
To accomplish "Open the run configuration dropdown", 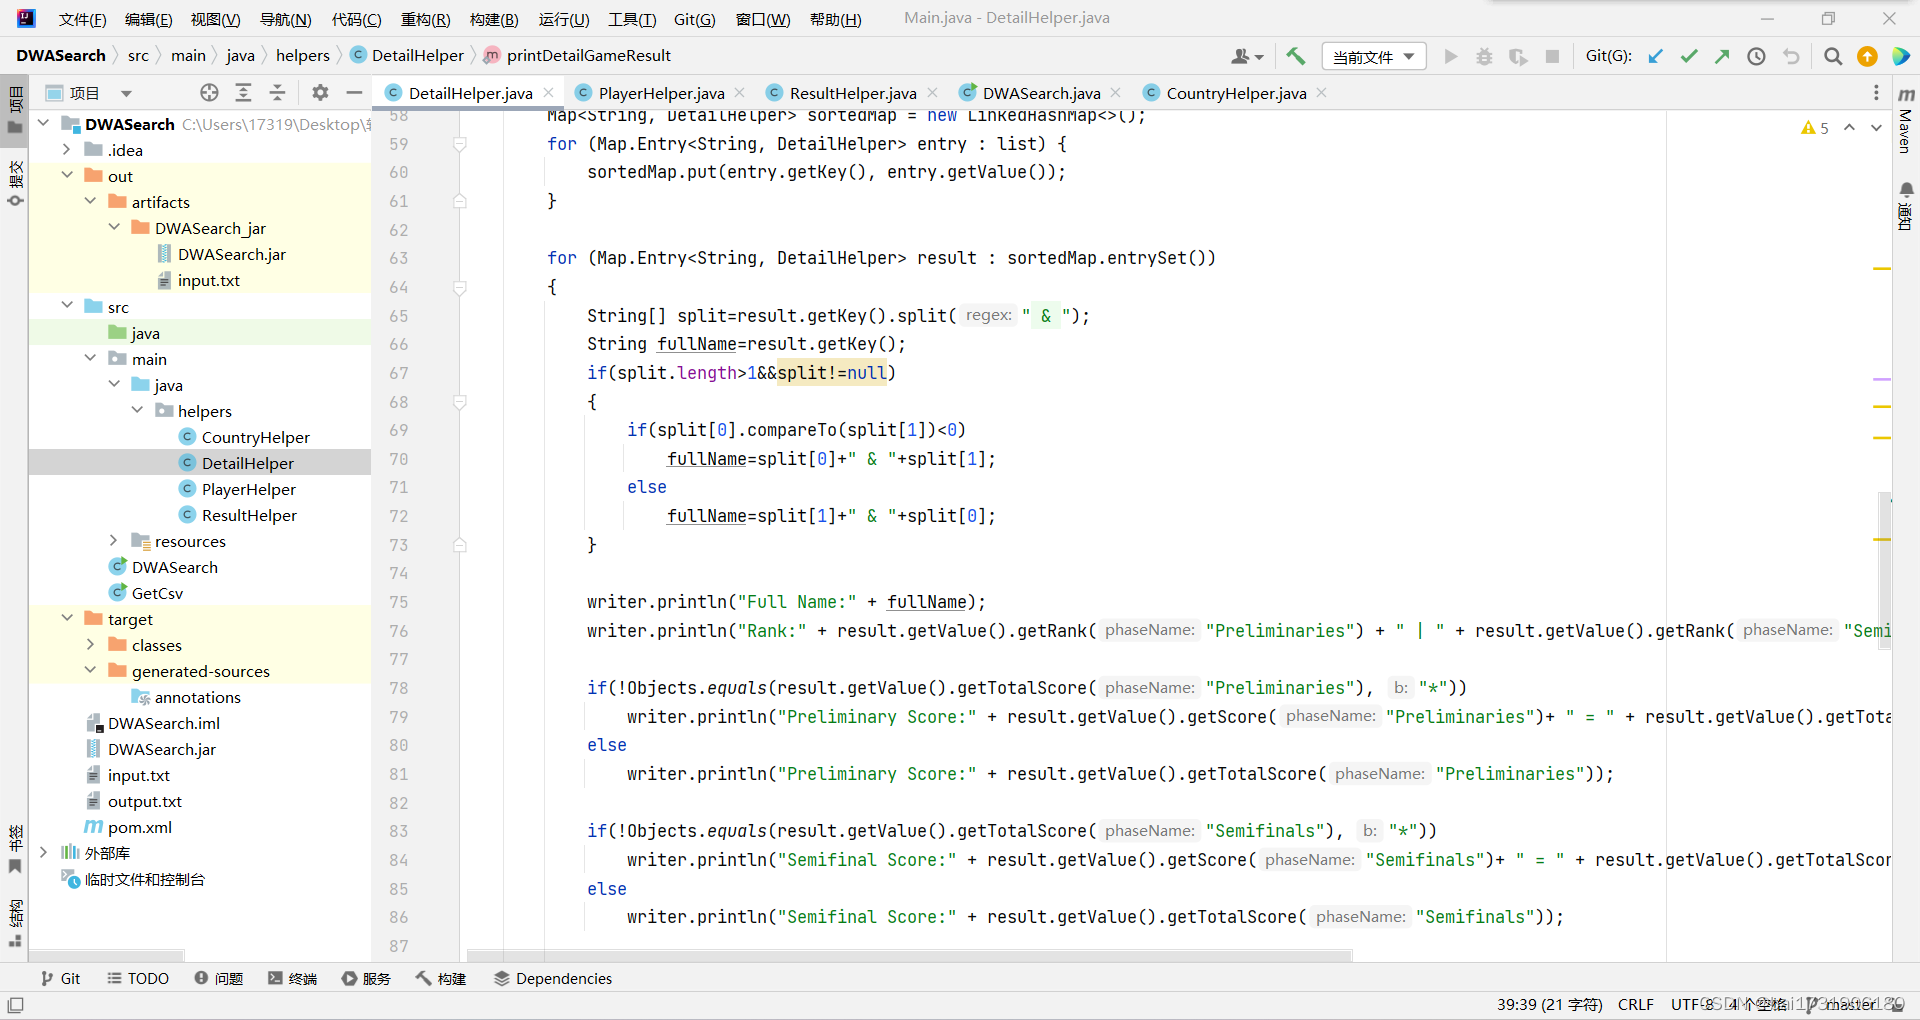I will pyautogui.click(x=1374, y=57).
